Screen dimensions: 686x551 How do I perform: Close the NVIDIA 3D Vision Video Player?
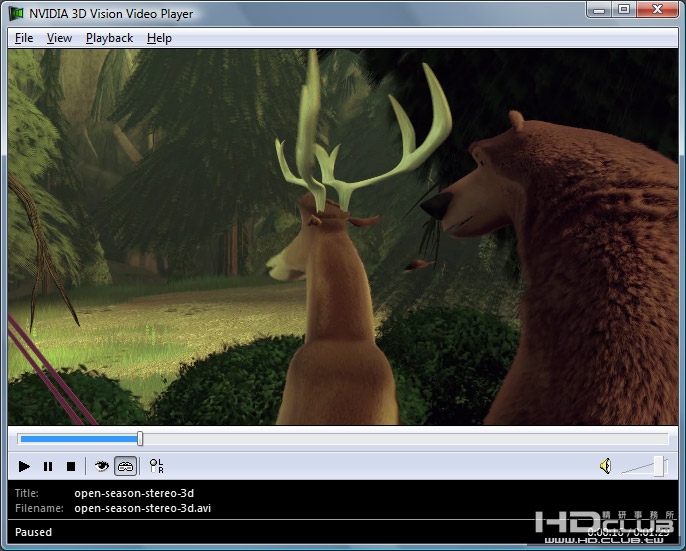pyautogui.click(x=657, y=9)
